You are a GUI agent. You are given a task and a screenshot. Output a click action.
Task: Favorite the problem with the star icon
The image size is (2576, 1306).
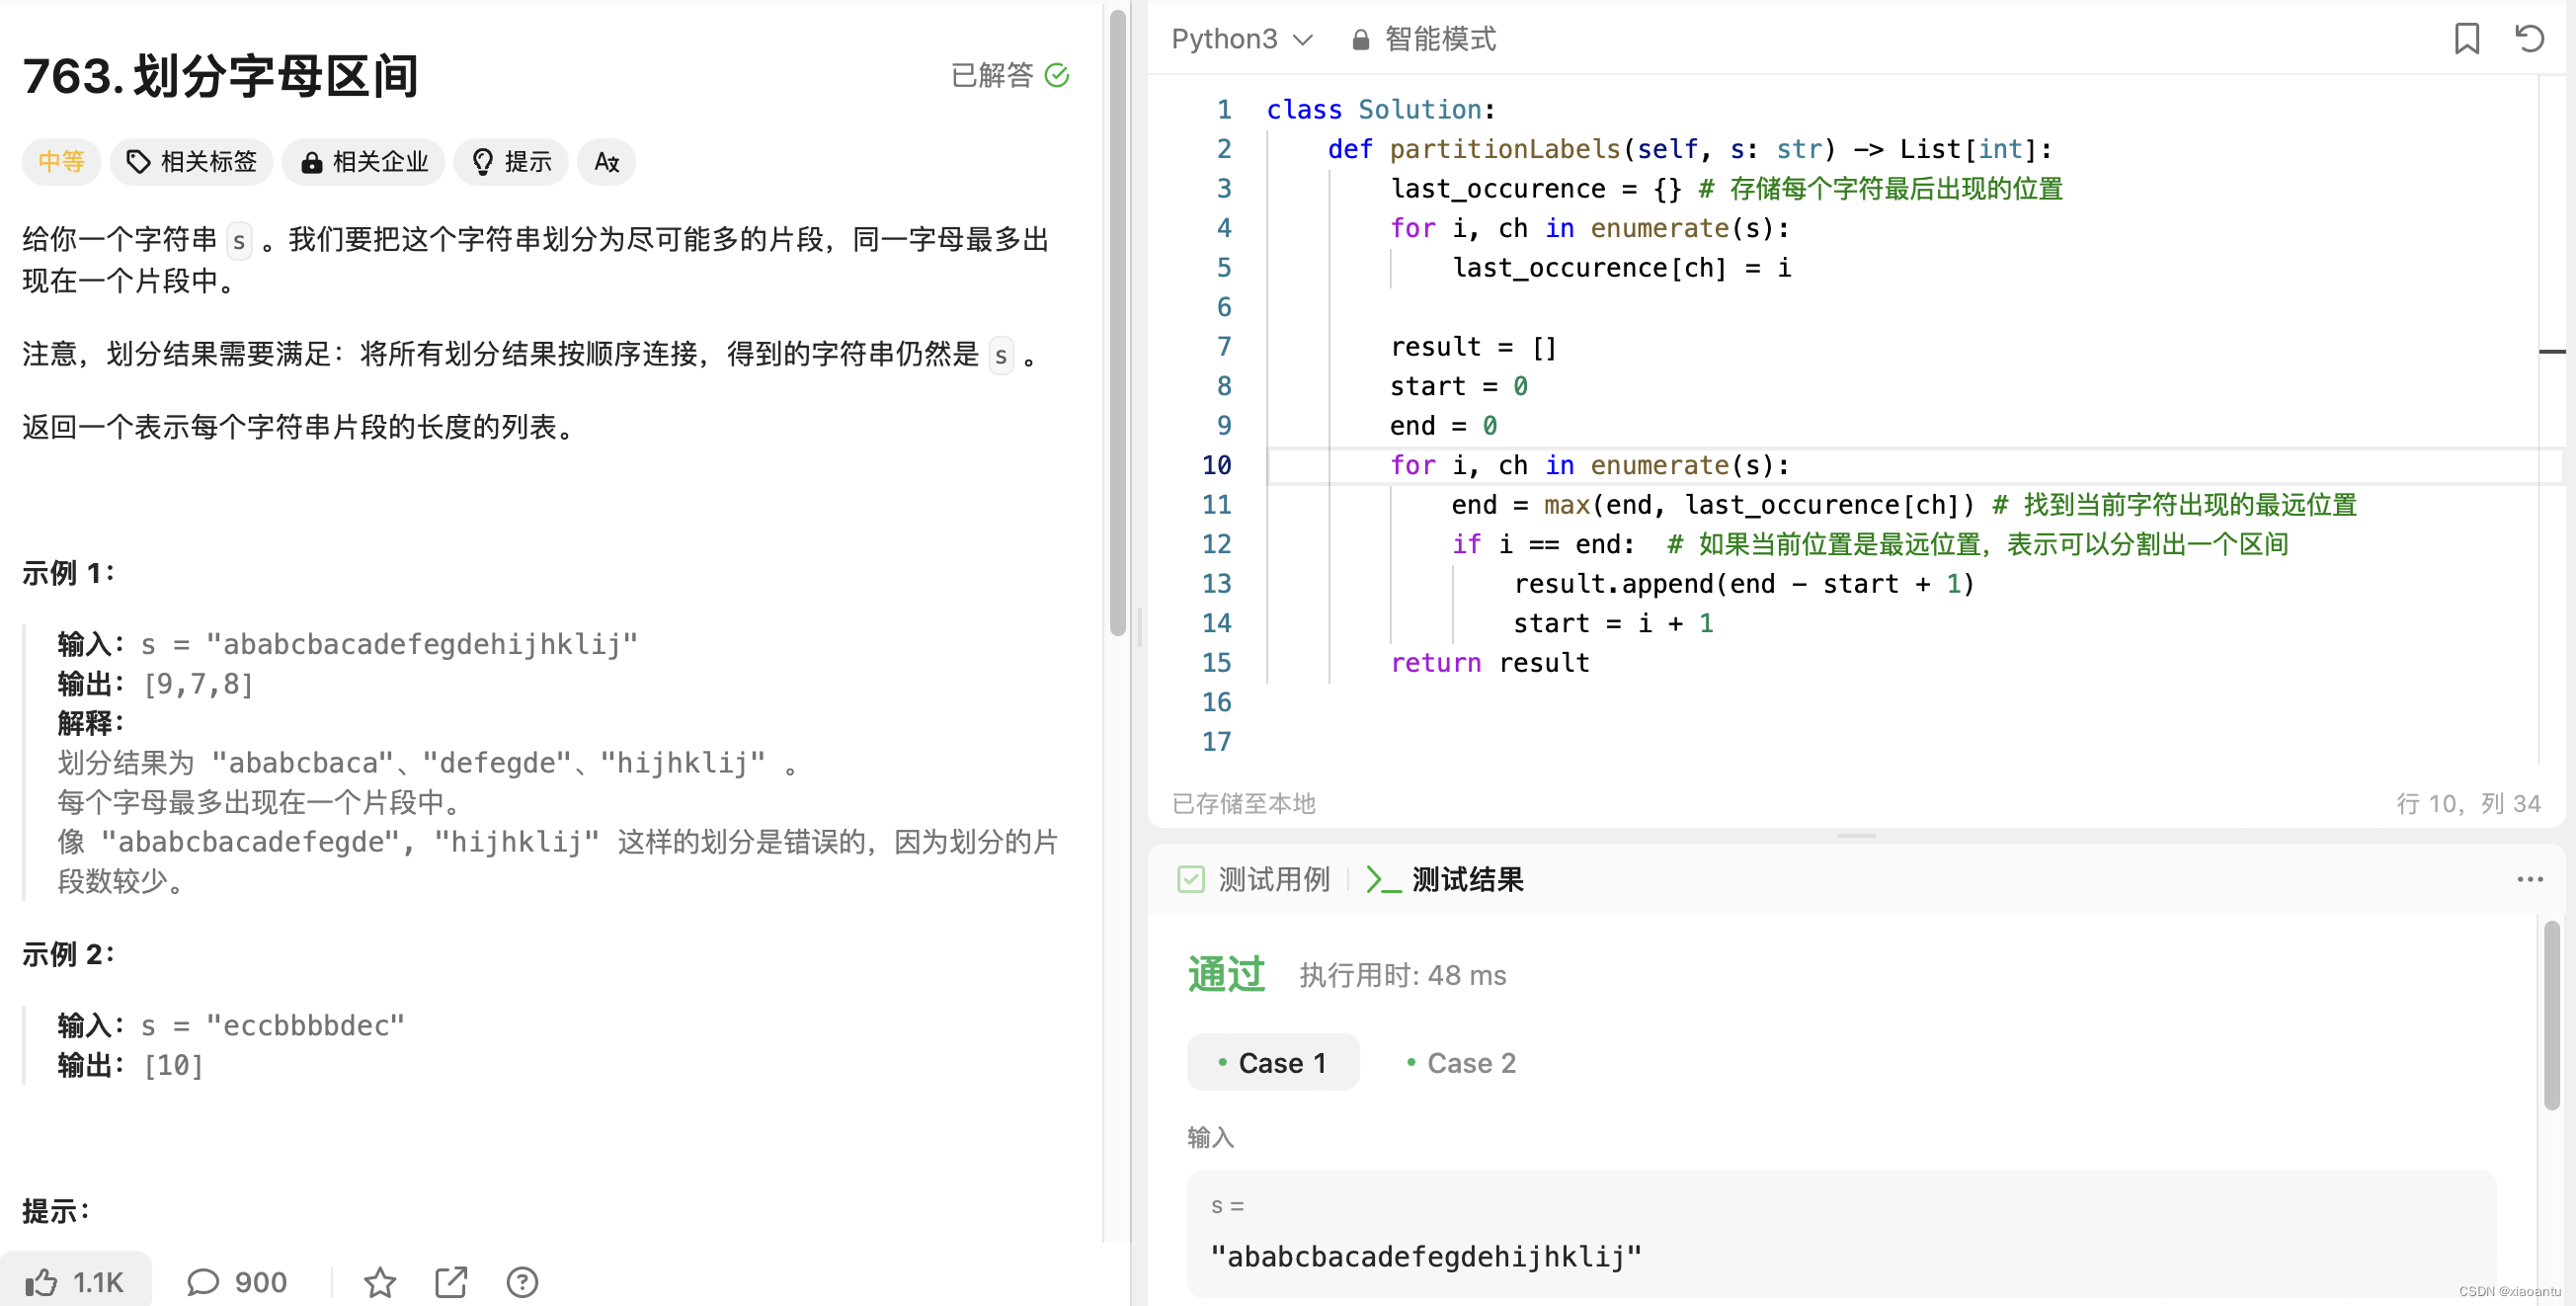click(x=380, y=1281)
